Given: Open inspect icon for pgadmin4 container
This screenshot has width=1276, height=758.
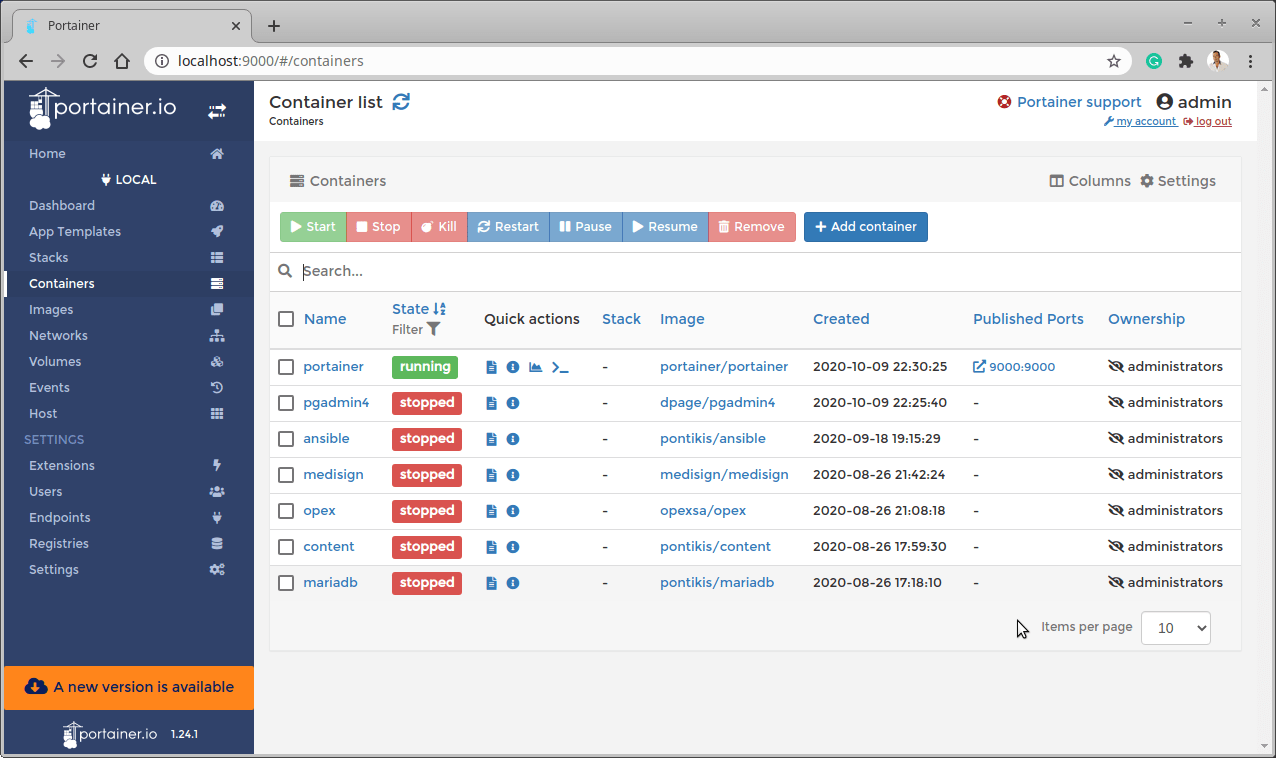Looking at the screenshot, I should 513,403.
